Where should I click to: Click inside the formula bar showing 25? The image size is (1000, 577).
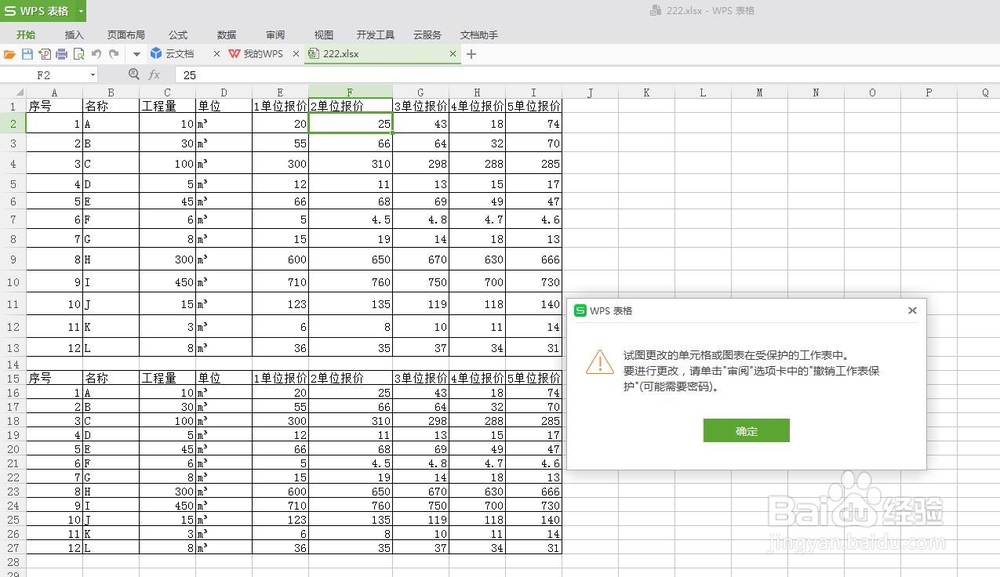tap(300, 74)
